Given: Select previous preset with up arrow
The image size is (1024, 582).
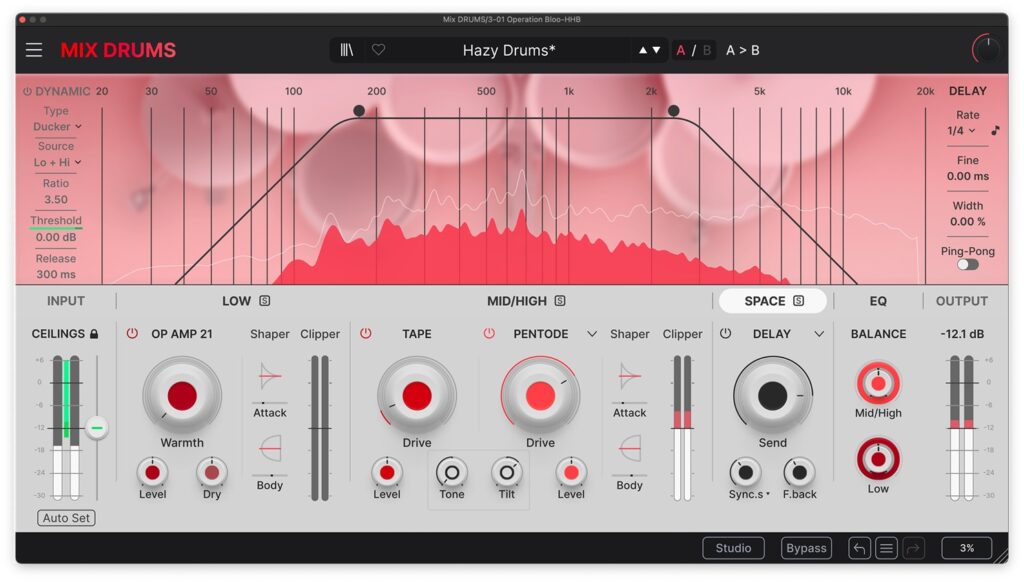Looking at the screenshot, I should click(643, 50).
